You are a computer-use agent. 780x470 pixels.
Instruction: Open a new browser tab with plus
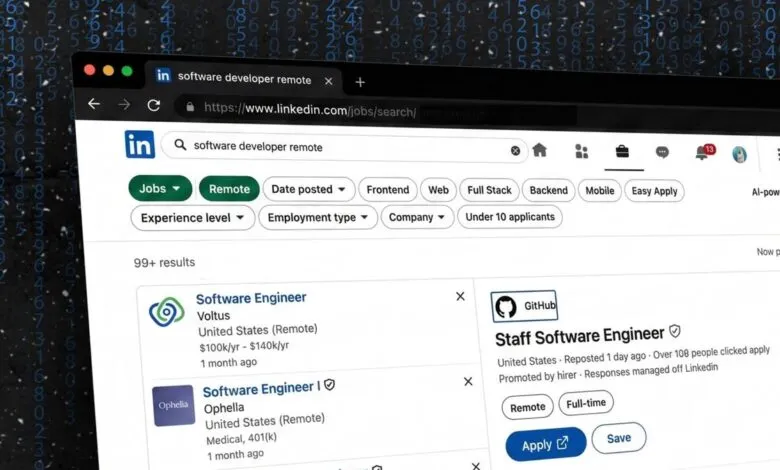coord(360,82)
